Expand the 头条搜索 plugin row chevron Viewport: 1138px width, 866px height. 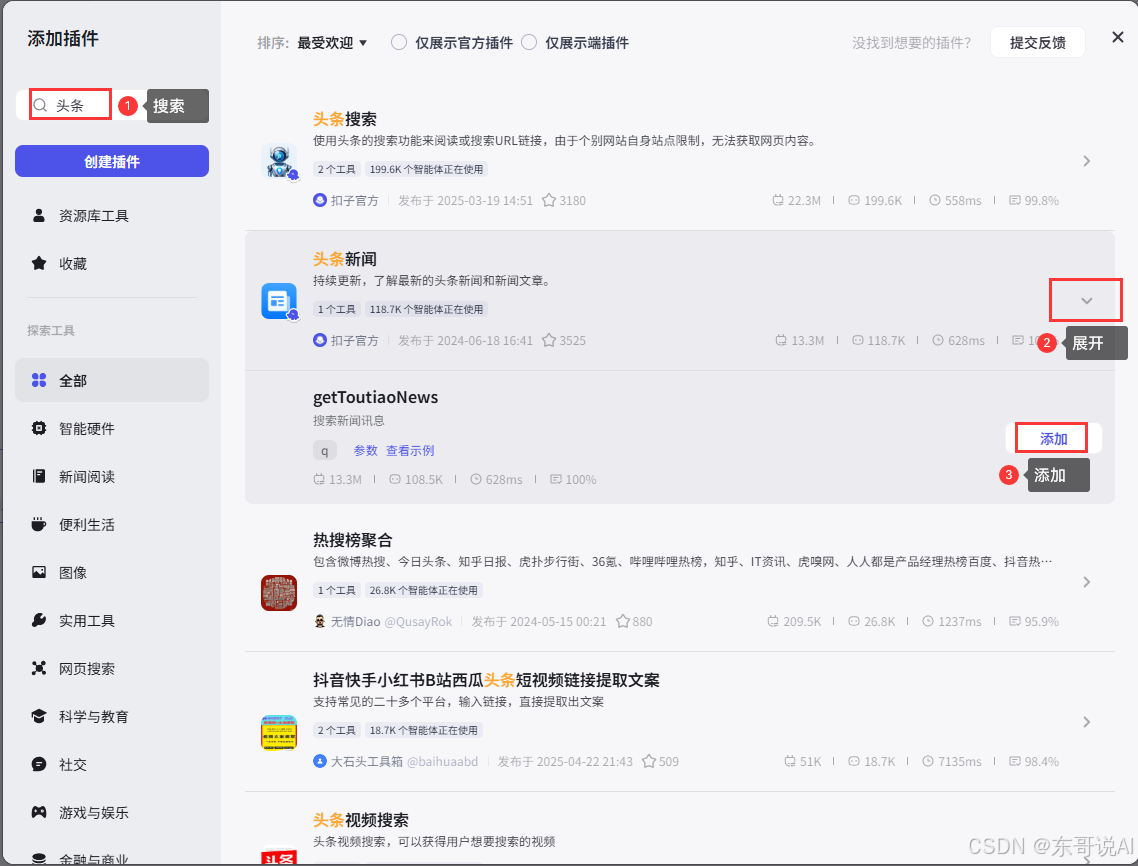click(x=1086, y=161)
